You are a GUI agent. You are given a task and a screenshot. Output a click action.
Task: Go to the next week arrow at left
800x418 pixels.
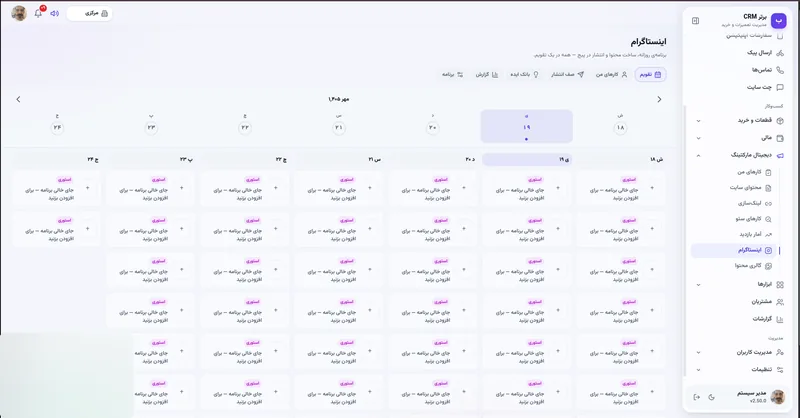pos(18,99)
